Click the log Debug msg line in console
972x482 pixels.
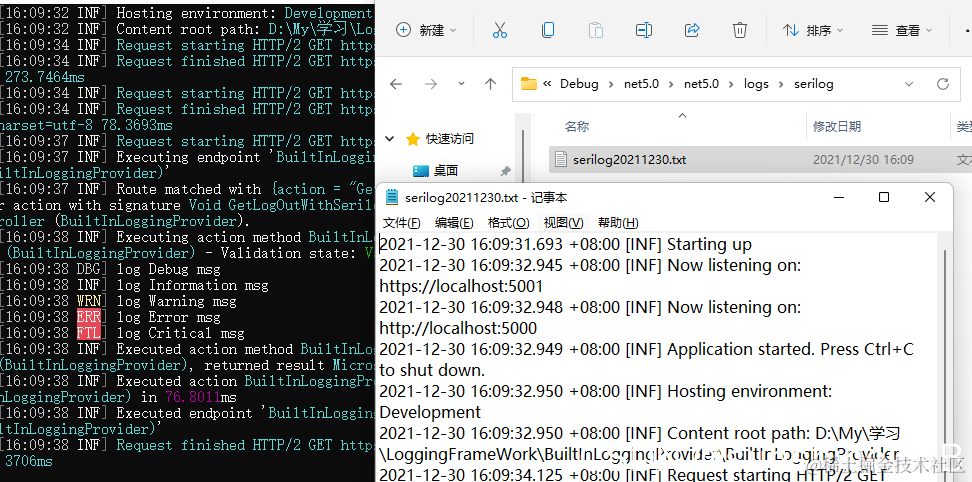pos(169,269)
